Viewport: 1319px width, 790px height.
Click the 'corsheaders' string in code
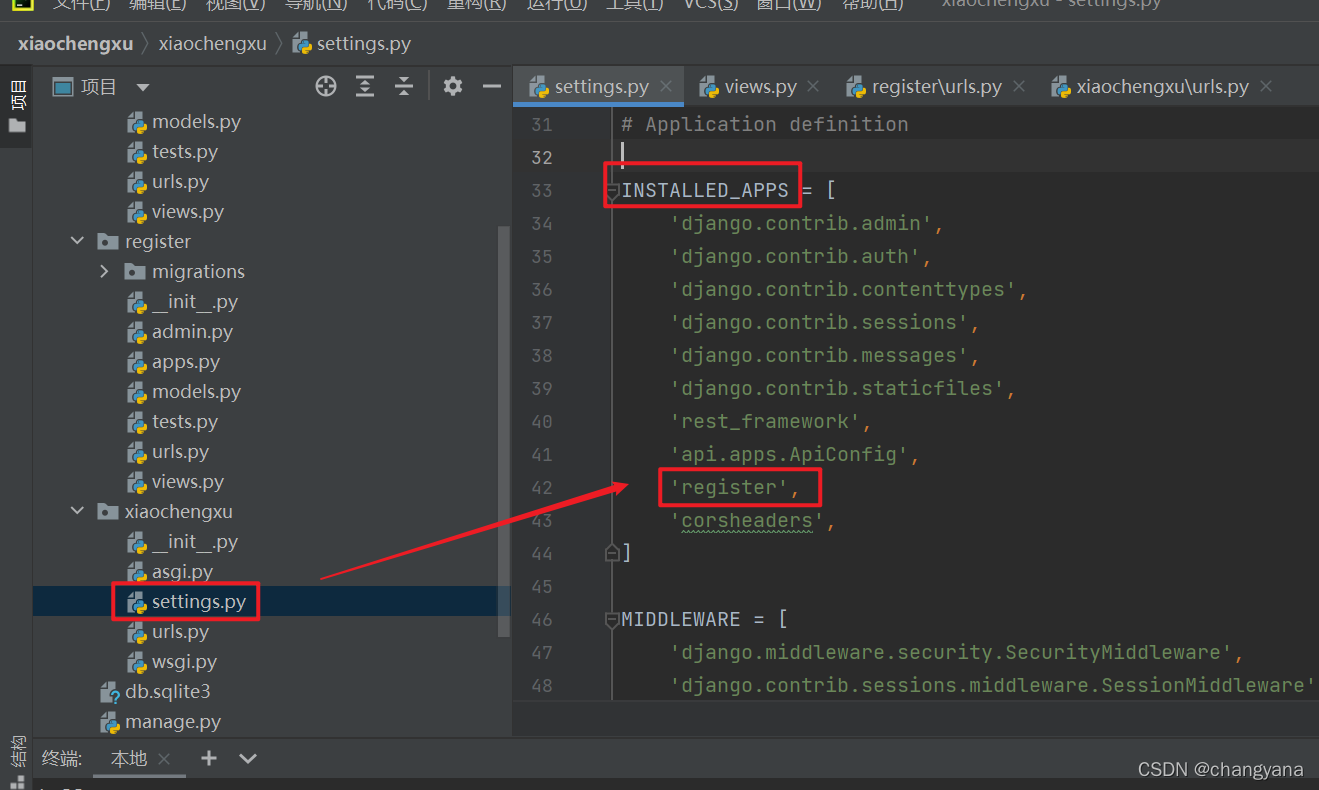tap(746, 520)
